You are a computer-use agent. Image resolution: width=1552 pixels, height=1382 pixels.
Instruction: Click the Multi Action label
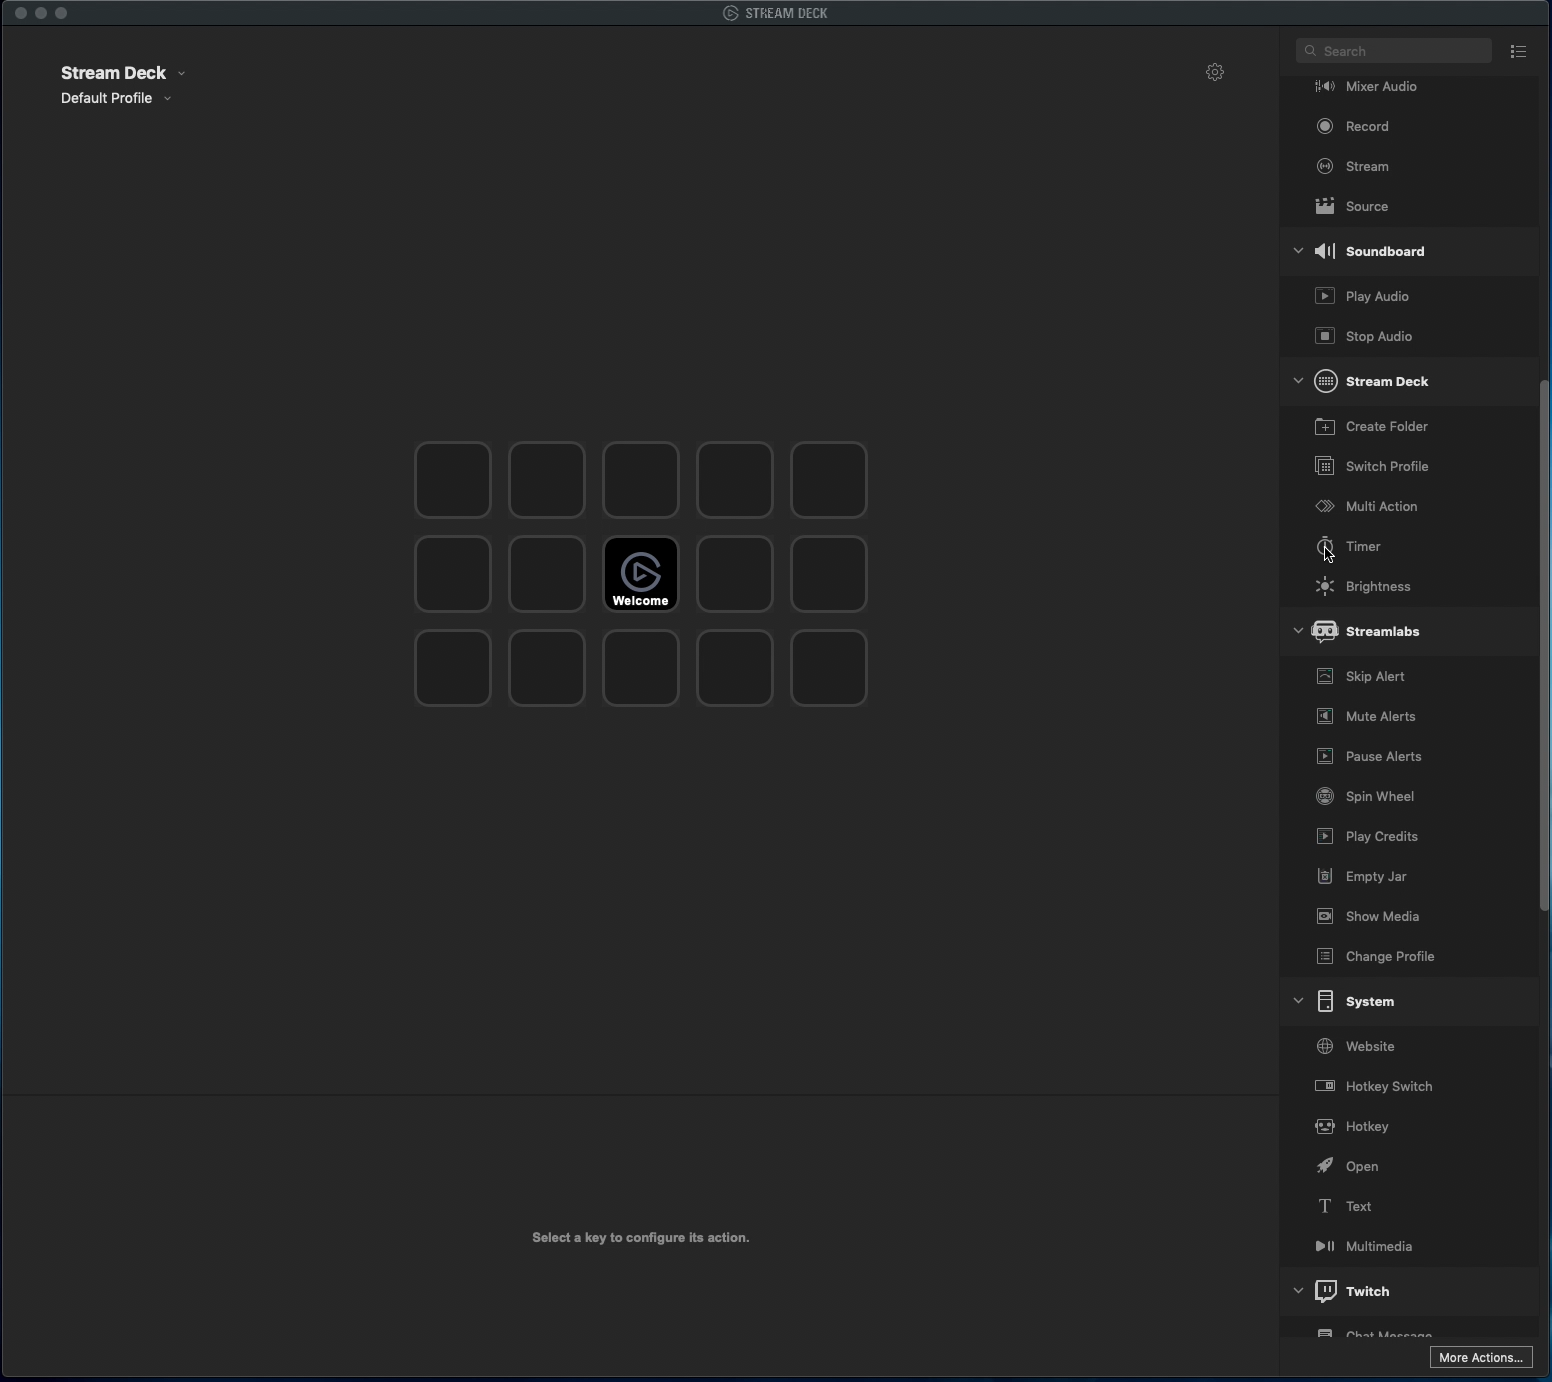1382,506
